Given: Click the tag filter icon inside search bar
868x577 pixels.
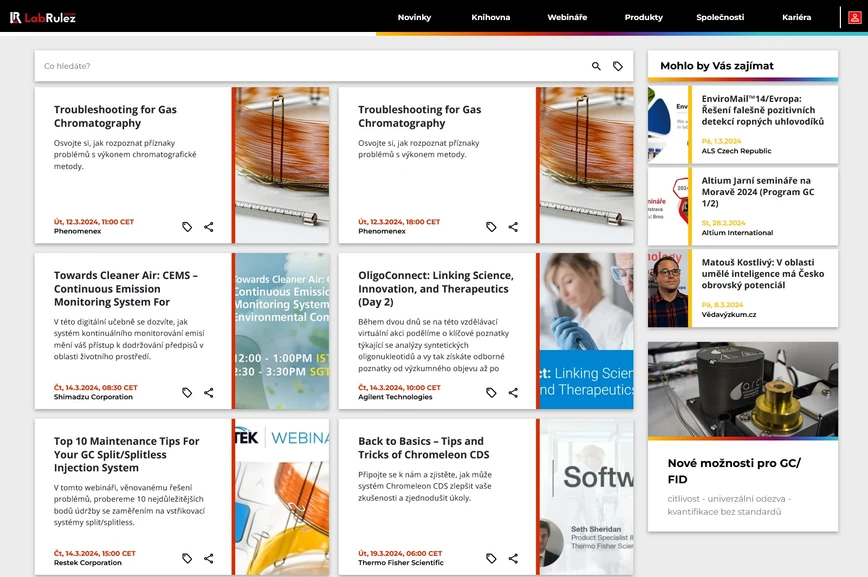Looking at the screenshot, I should click(x=618, y=64).
